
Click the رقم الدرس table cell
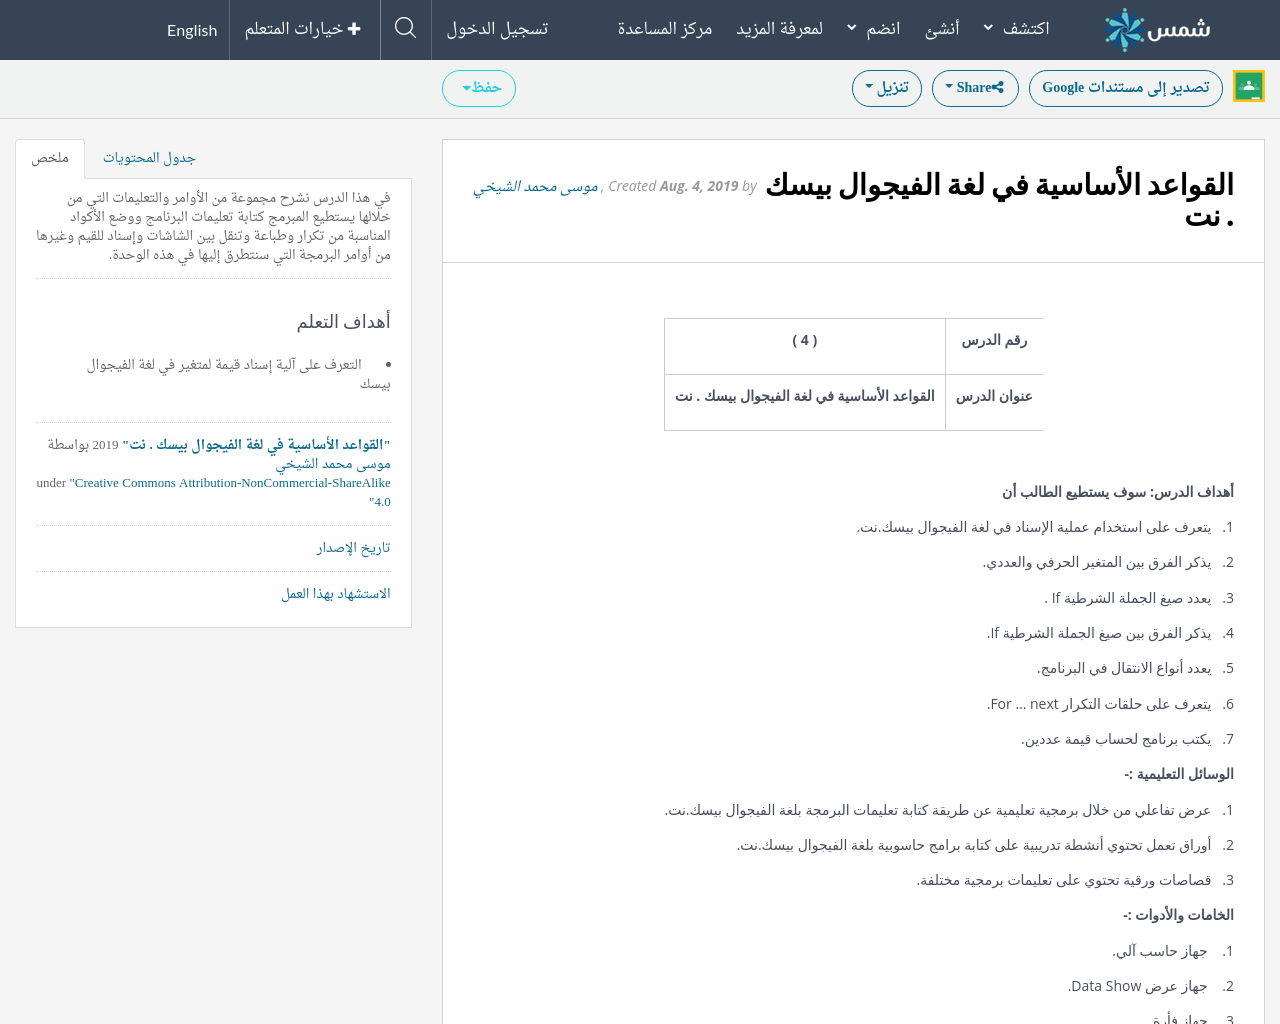click(x=994, y=346)
